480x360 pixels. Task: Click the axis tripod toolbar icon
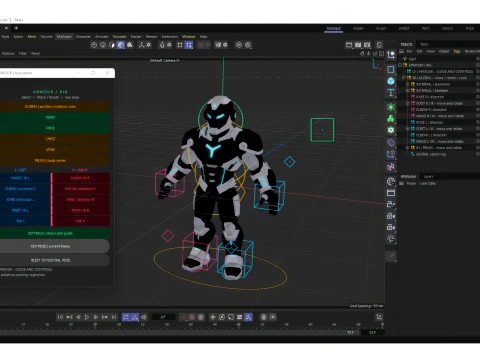pyautogui.click(x=141, y=45)
